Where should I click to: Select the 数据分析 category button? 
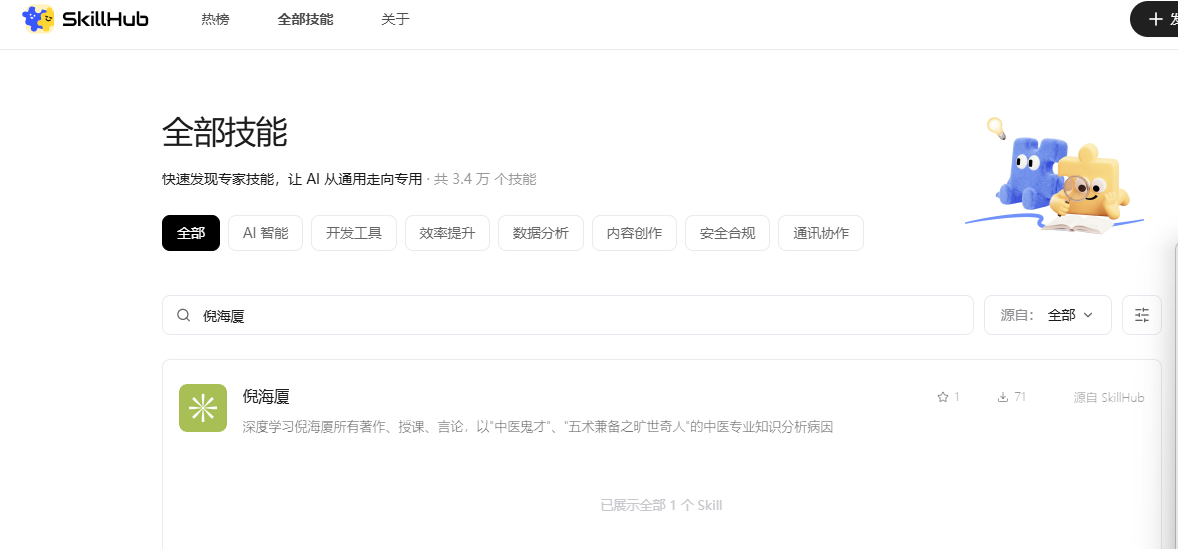[541, 233]
